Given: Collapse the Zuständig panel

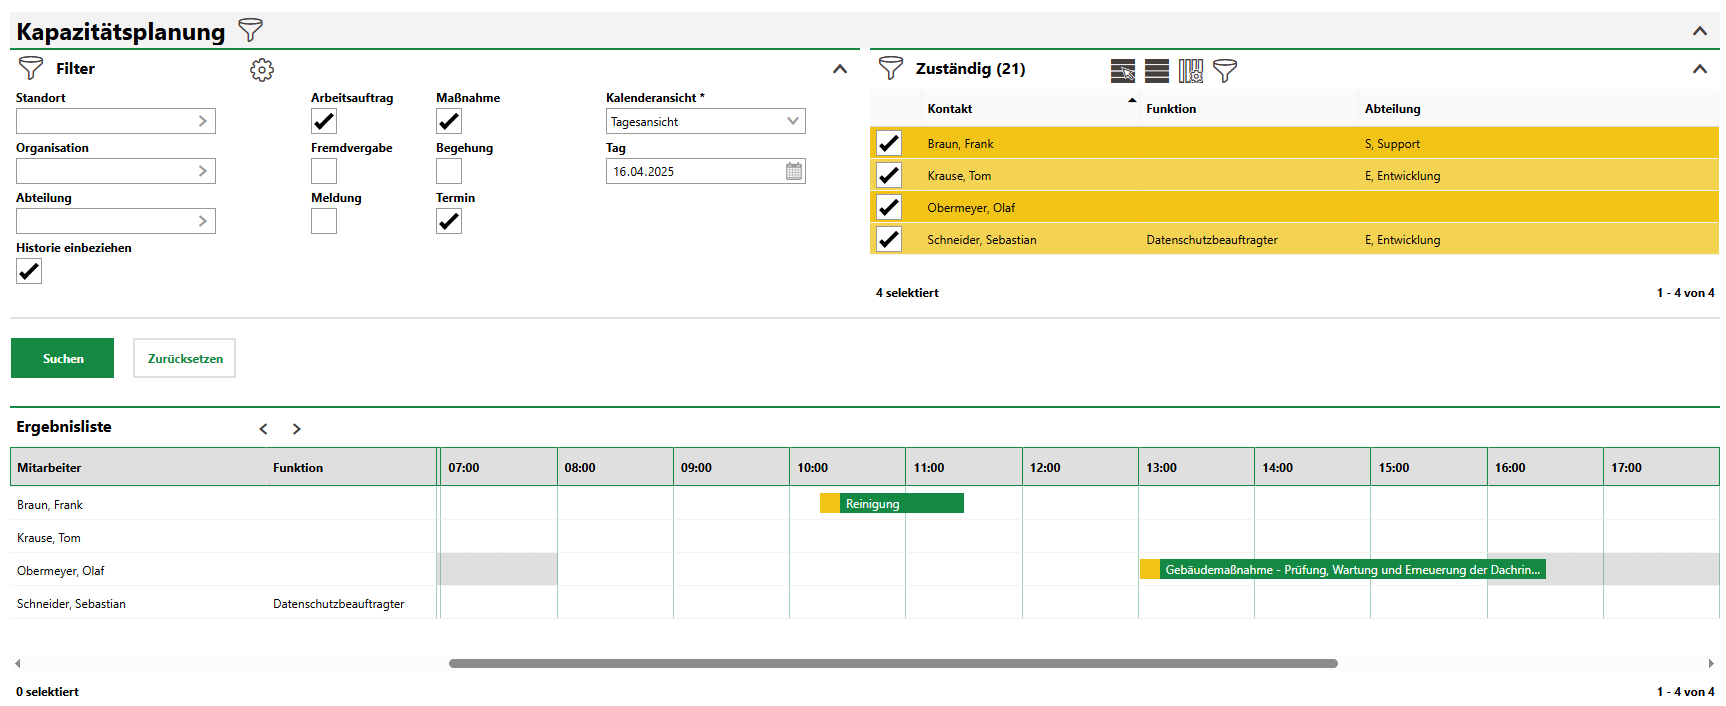Looking at the screenshot, I should coord(1699,69).
